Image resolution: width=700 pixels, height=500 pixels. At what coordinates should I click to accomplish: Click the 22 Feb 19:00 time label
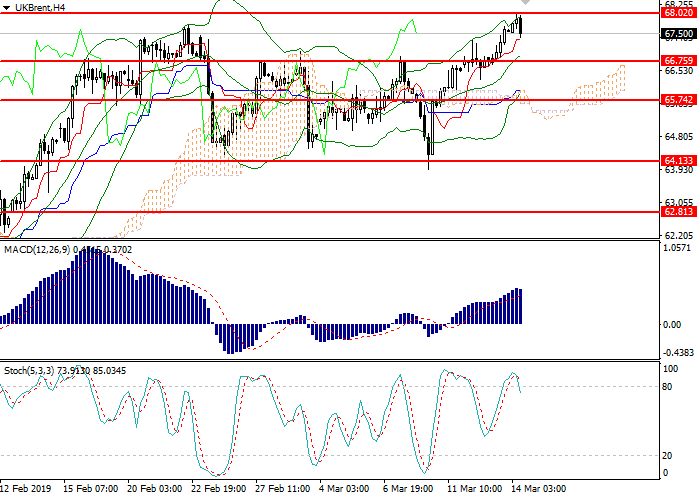220,490
